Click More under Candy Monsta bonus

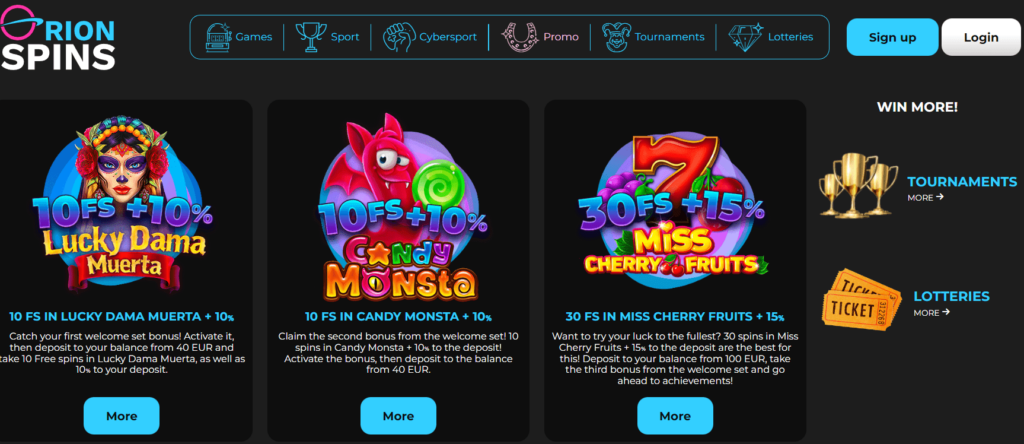pos(398,416)
